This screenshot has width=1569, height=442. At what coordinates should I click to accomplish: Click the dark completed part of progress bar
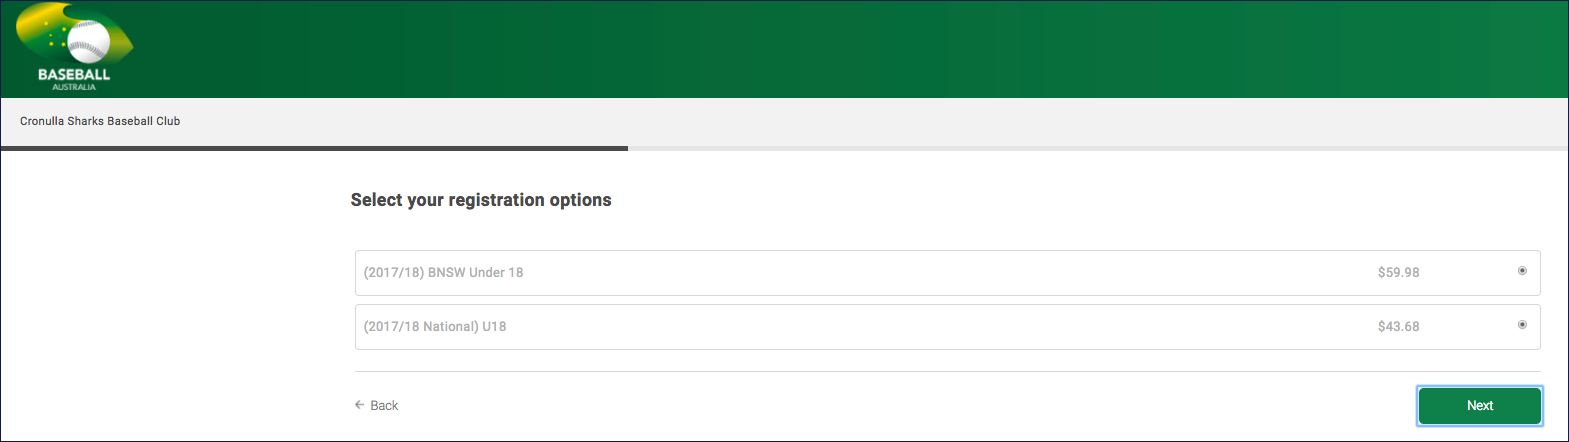click(314, 148)
